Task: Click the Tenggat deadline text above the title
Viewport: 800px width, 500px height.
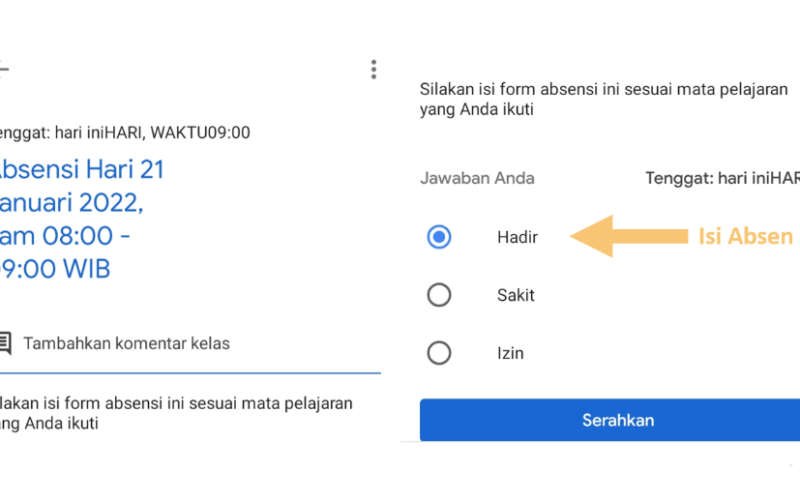Action: 124,133
